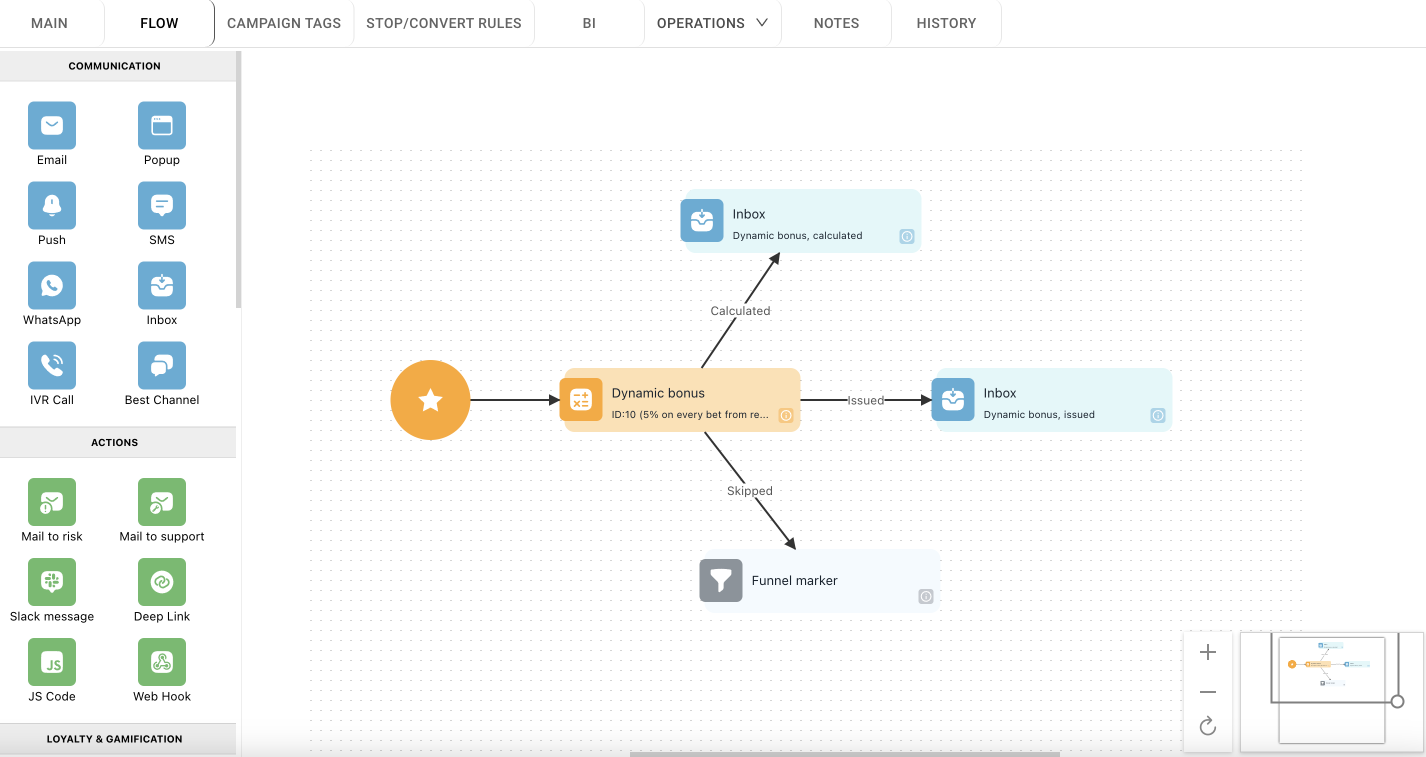Click the orange star start node
1426x757 pixels.
pyautogui.click(x=430, y=400)
